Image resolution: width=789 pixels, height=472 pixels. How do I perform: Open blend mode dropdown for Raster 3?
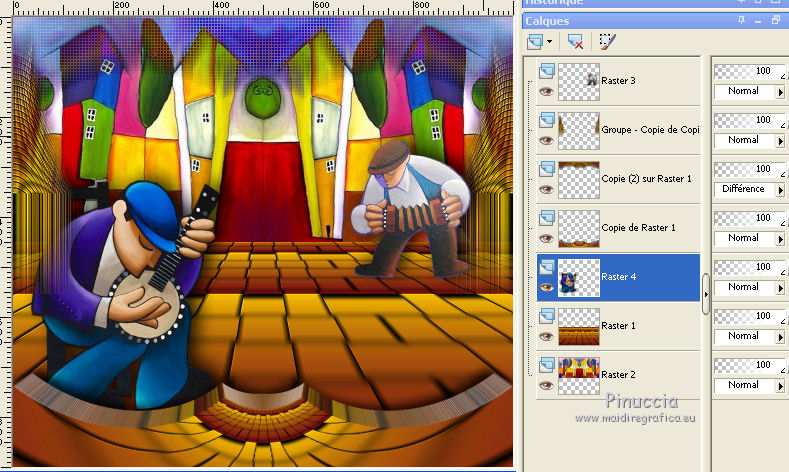[780, 92]
